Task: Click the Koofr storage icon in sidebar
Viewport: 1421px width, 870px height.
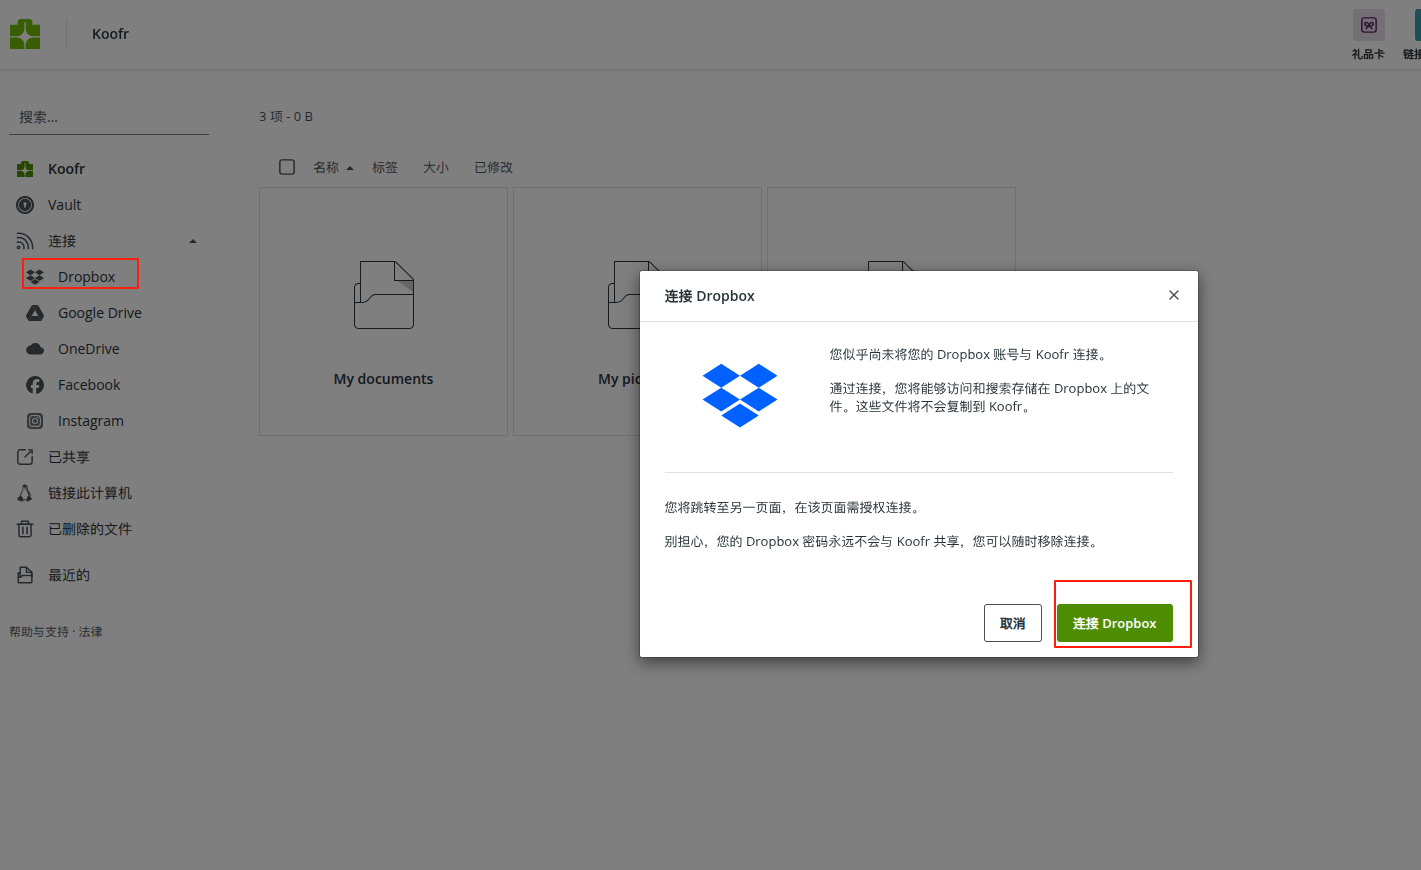Action: pyautogui.click(x=25, y=169)
